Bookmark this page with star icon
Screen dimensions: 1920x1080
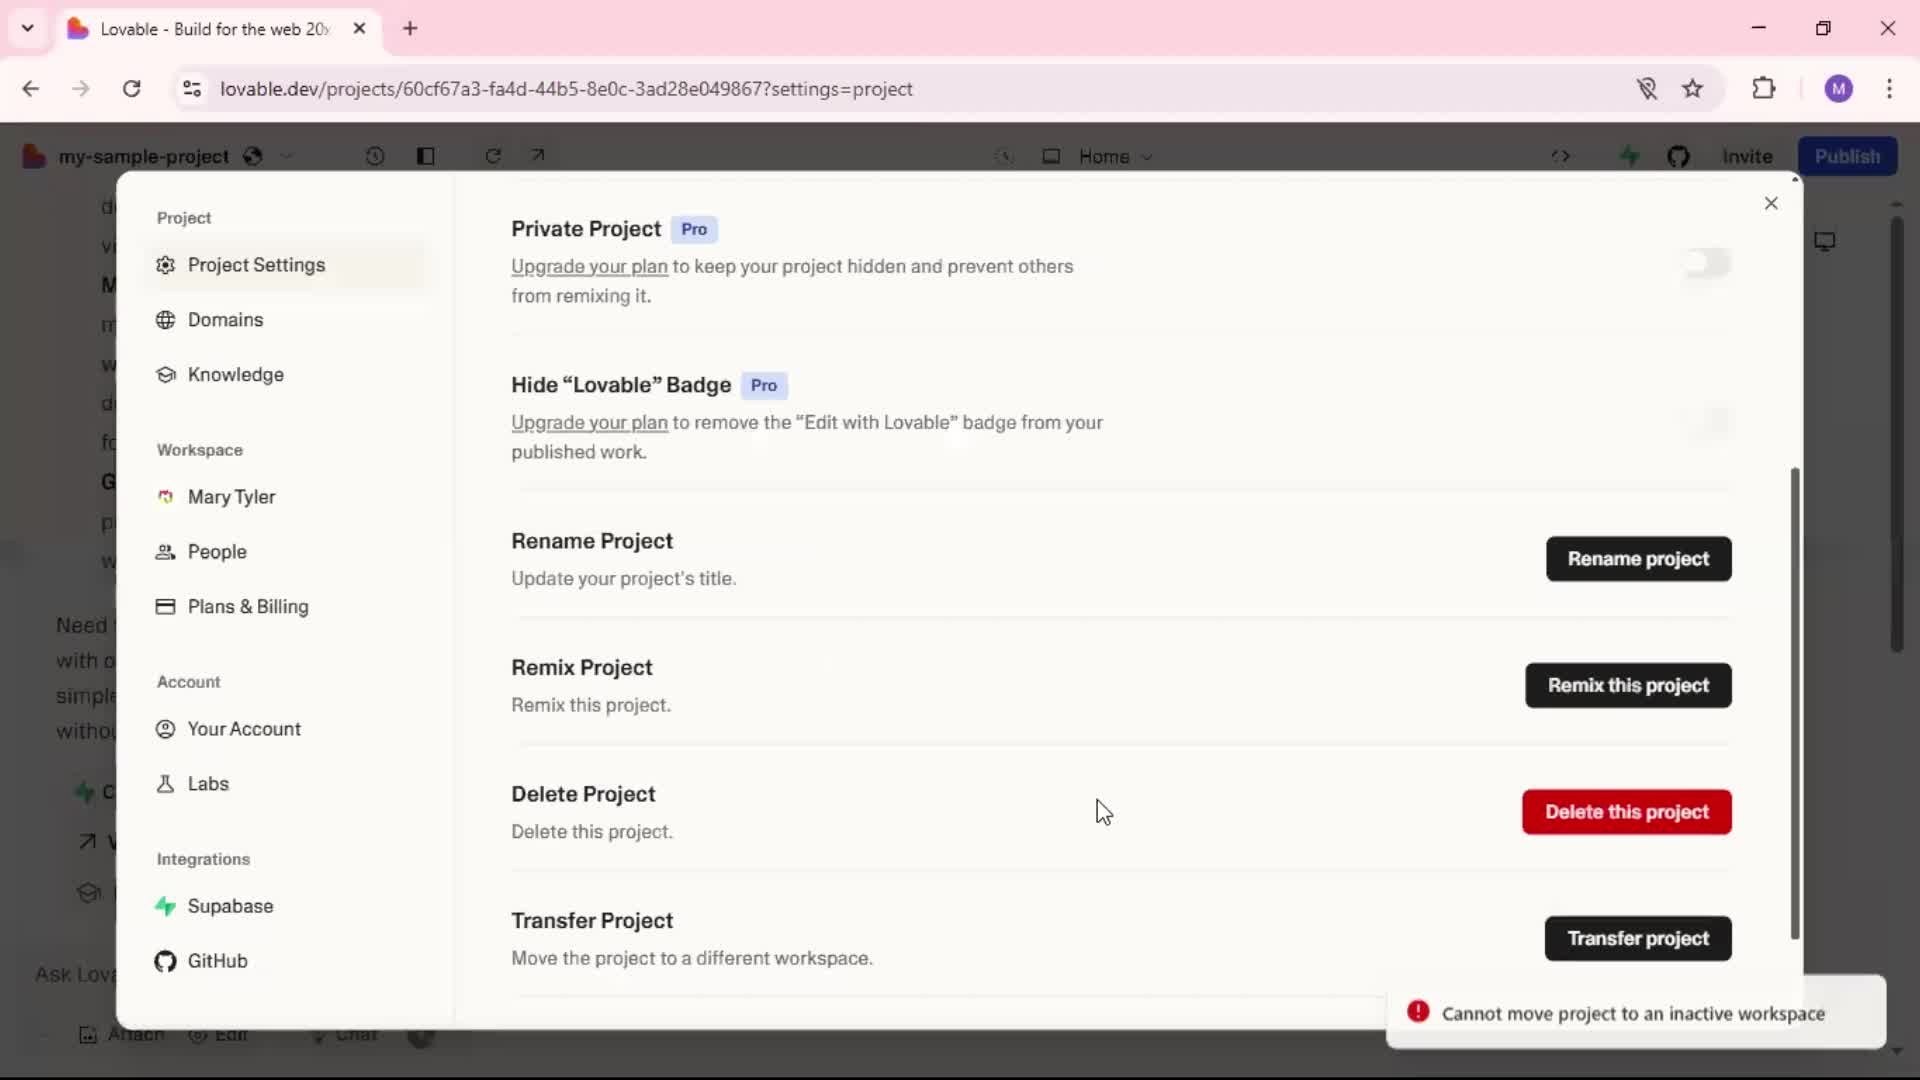[x=1692, y=88]
